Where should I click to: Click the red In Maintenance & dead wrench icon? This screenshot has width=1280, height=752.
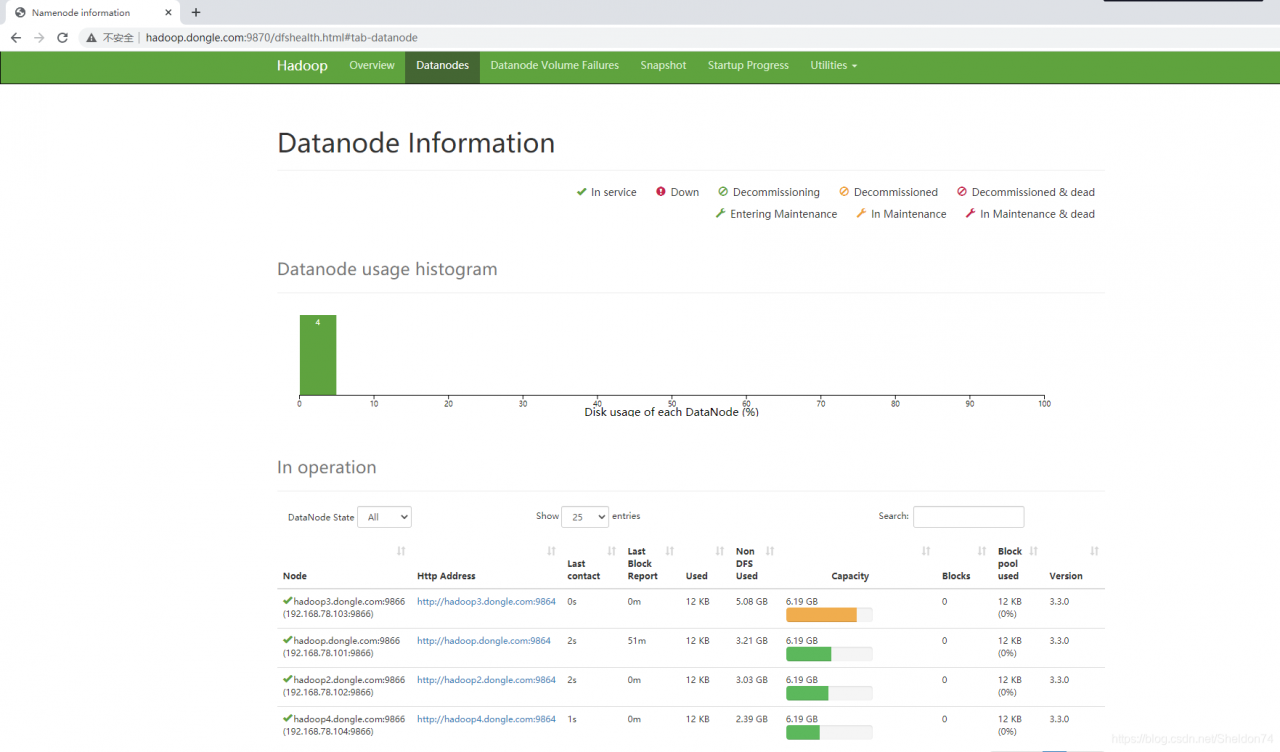970,213
